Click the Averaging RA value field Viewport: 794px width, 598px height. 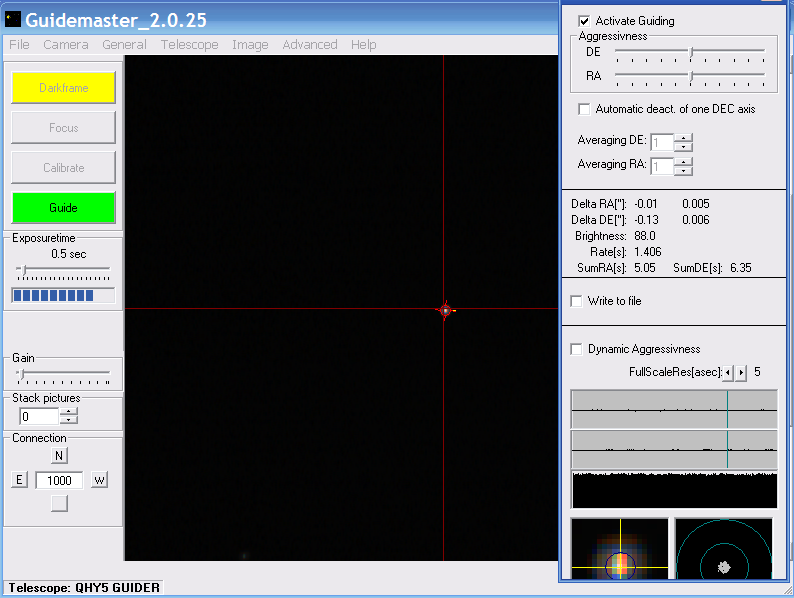(662, 166)
